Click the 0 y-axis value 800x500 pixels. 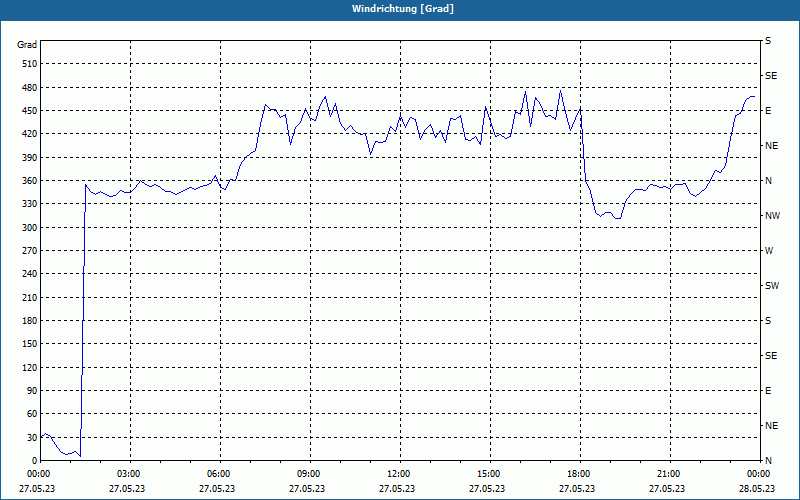coord(34,461)
